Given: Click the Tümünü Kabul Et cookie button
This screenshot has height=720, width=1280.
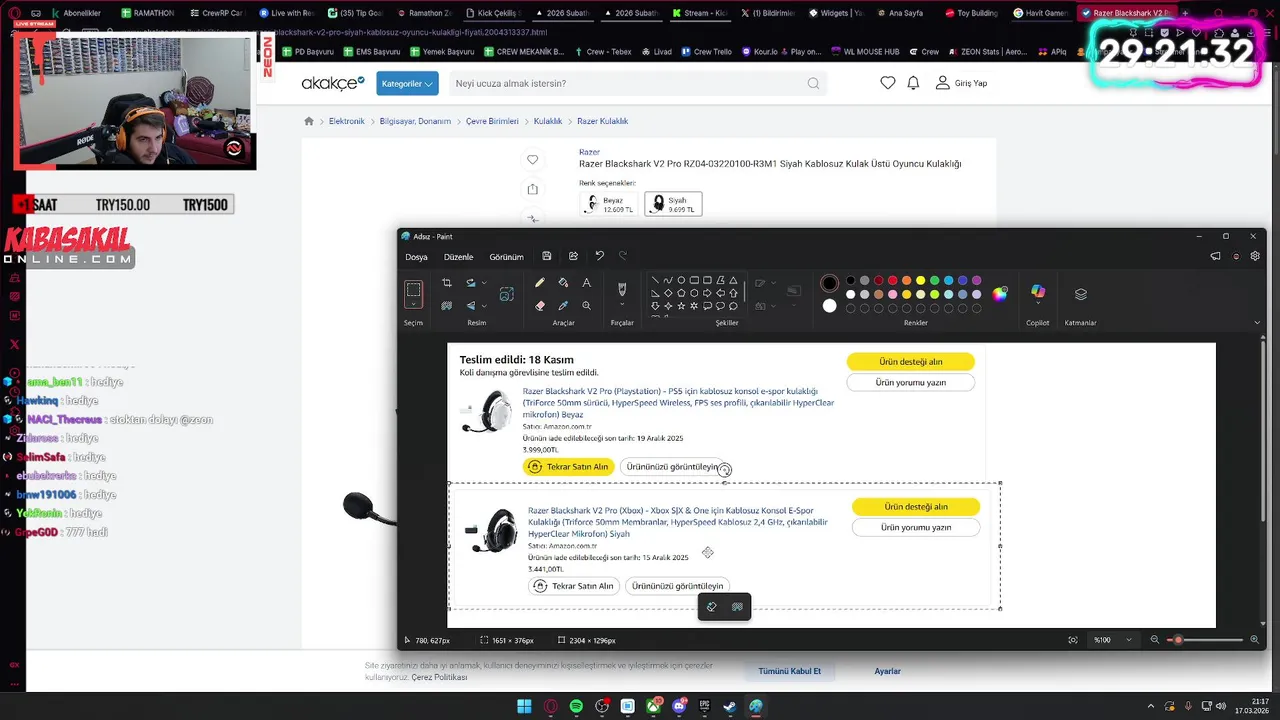Looking at the screenshot, I should point(789,671).
